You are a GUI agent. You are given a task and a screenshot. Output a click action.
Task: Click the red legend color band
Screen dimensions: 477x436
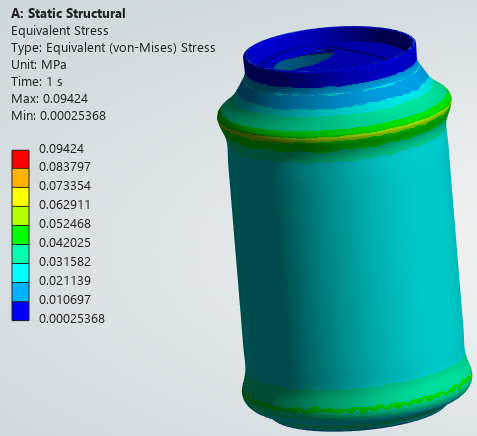20,159
